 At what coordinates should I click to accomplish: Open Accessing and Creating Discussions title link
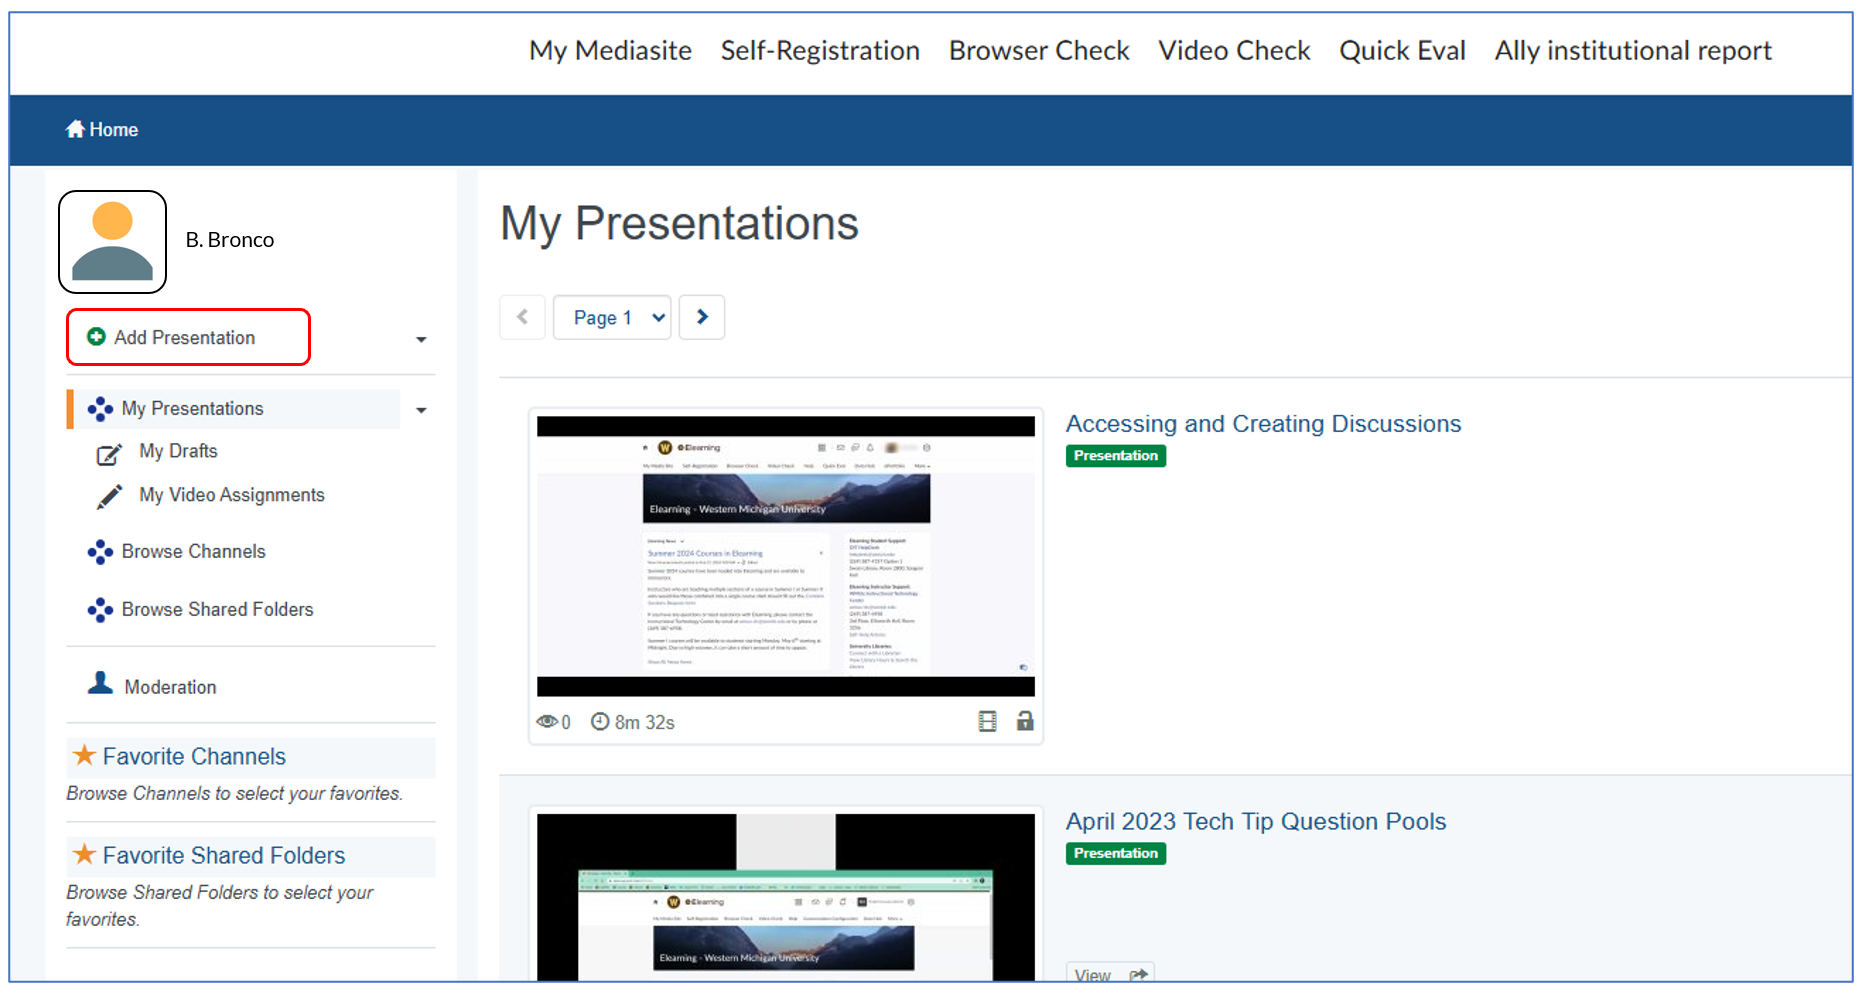pos(1263,424)
